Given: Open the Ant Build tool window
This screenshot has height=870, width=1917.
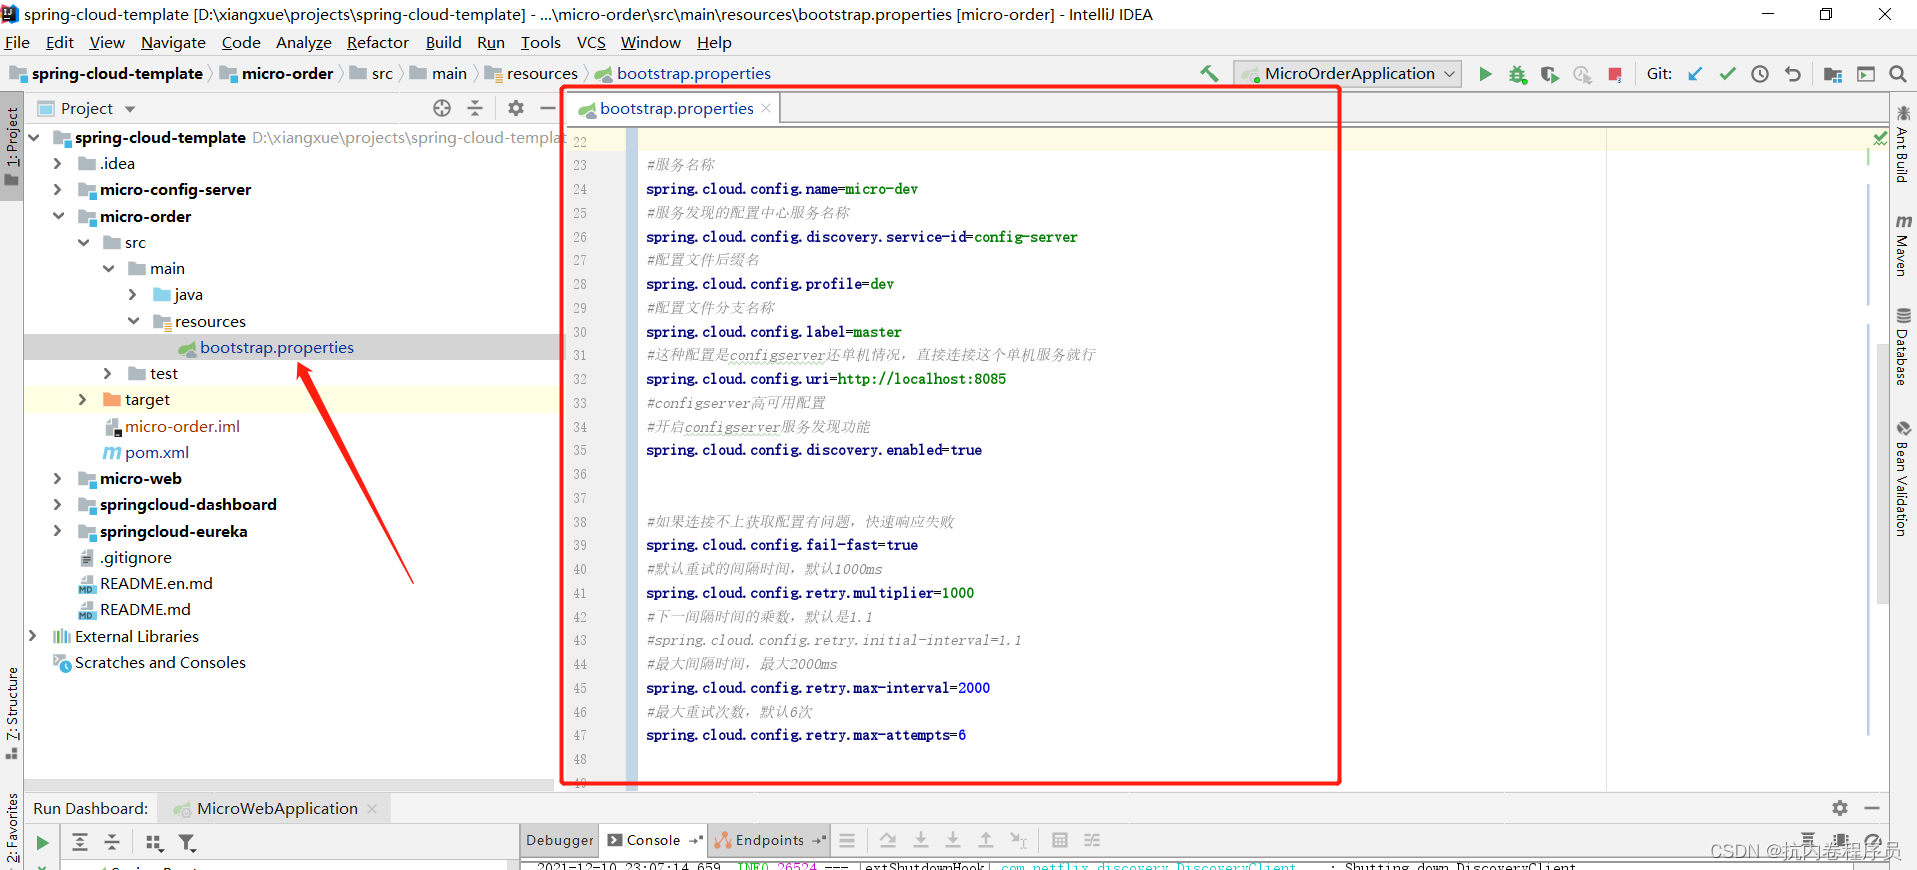Looking at the screenshot, I should point(1903,144).
